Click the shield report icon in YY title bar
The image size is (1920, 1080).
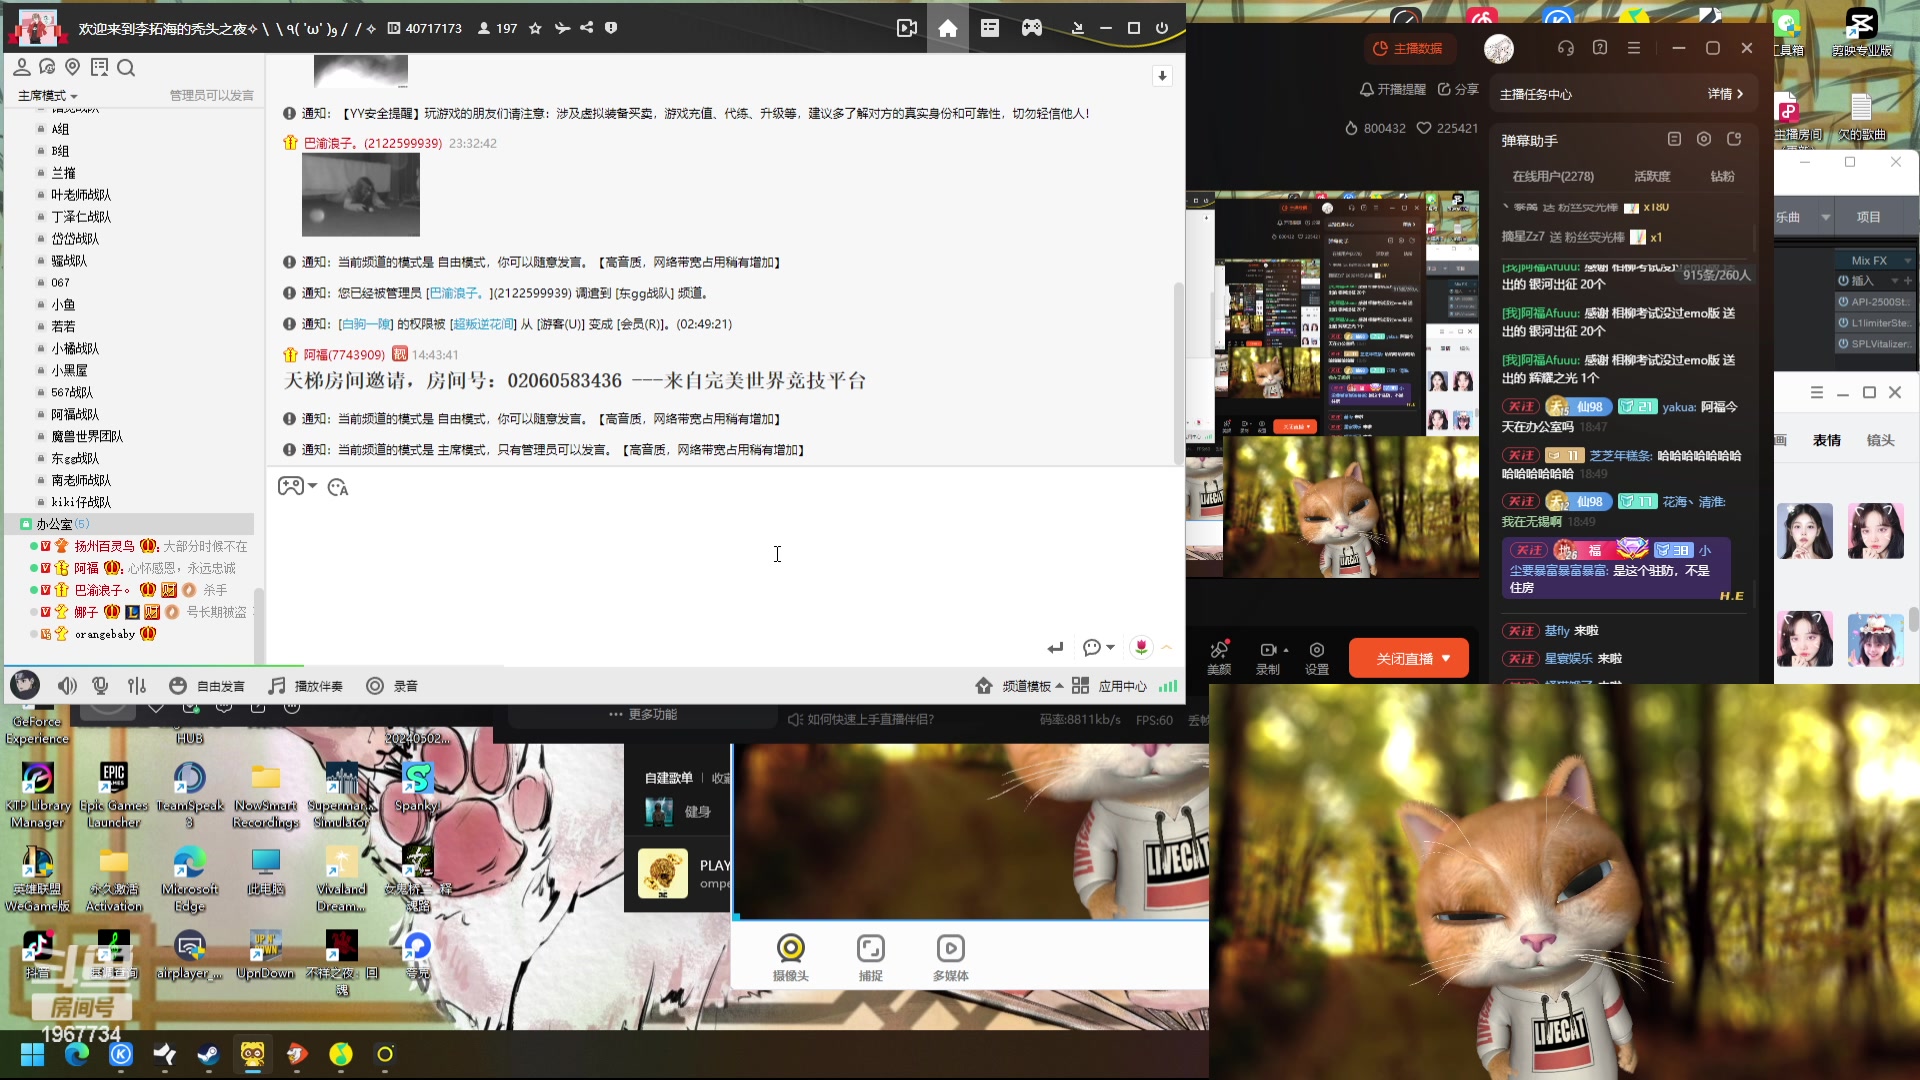[611, 28]
